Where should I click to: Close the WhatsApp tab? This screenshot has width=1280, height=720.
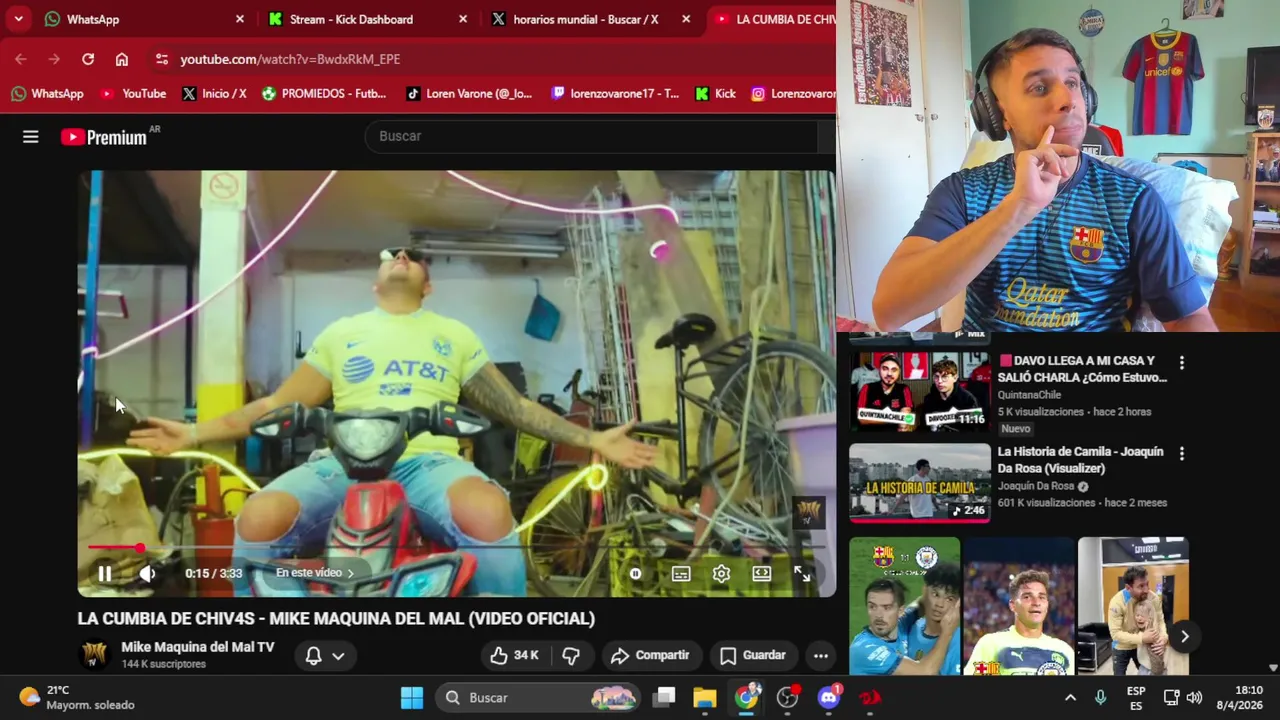[240, 19]
